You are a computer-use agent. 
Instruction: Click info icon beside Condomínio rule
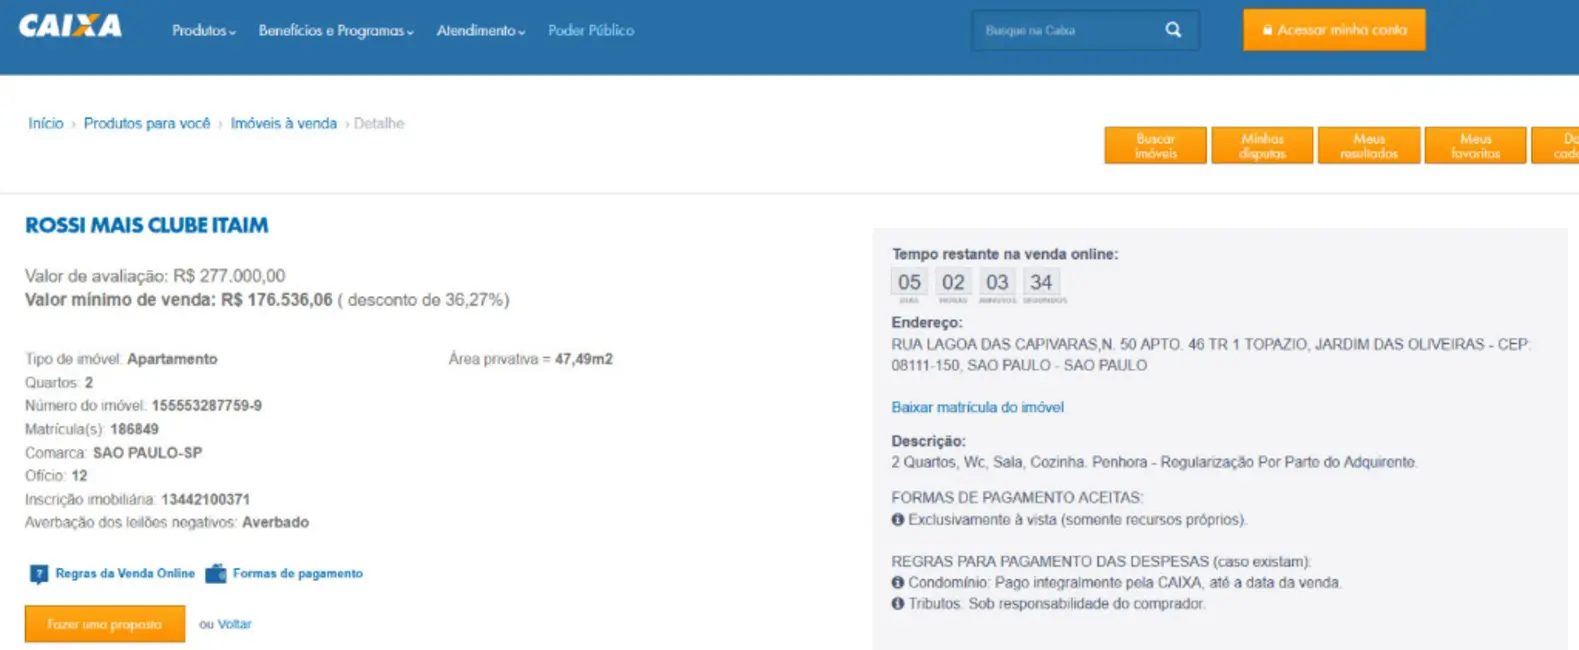click(898, 582)
